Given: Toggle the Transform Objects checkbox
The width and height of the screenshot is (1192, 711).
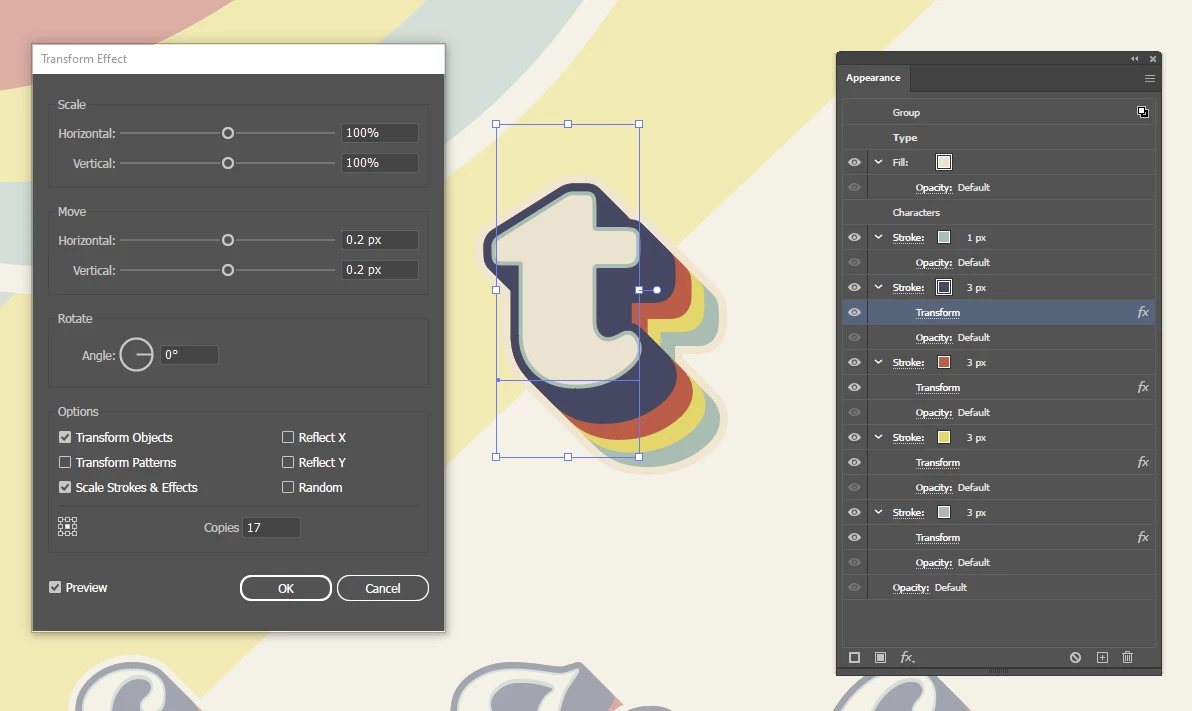Looking at the screenshot, I should pyautogui.click(x=65, y=437).
